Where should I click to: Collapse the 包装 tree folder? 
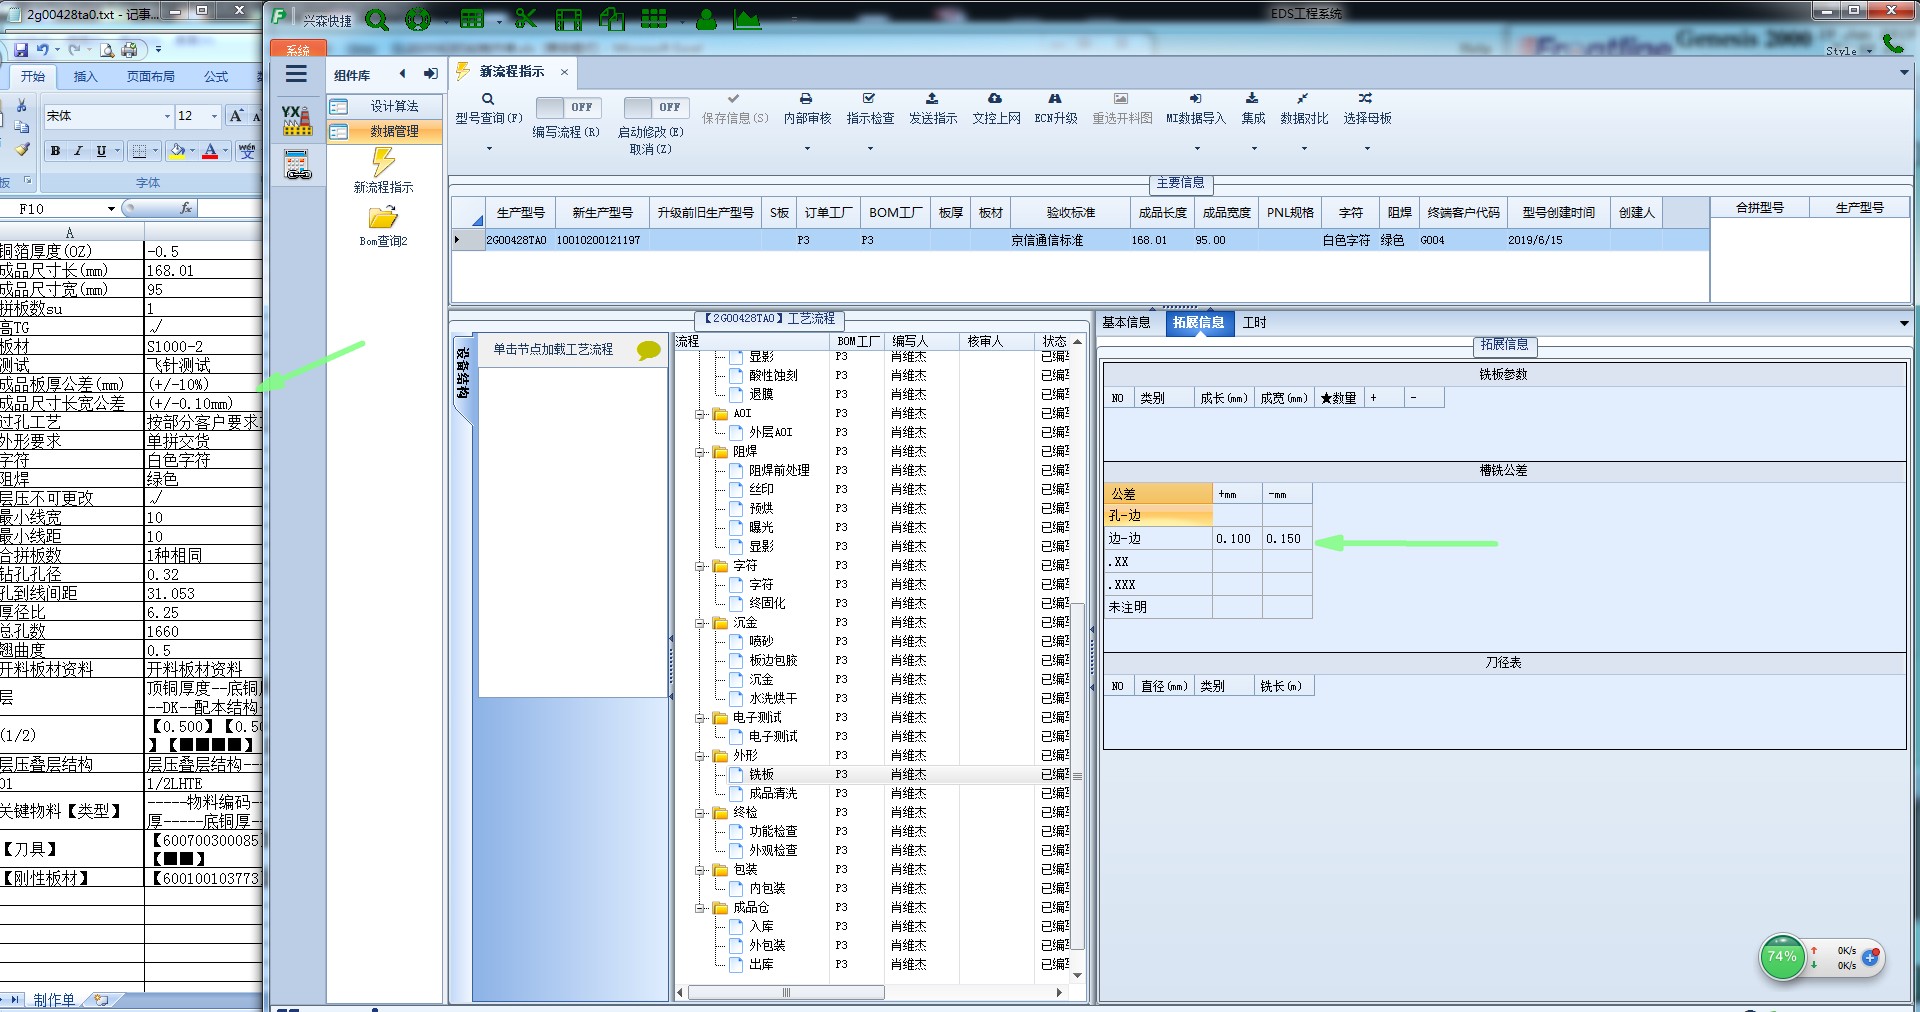coord(700,870)
